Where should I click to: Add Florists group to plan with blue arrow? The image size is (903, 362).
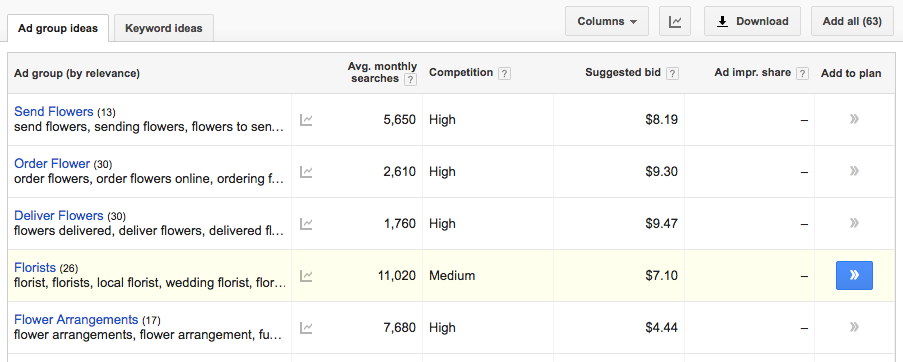point(854,275)
